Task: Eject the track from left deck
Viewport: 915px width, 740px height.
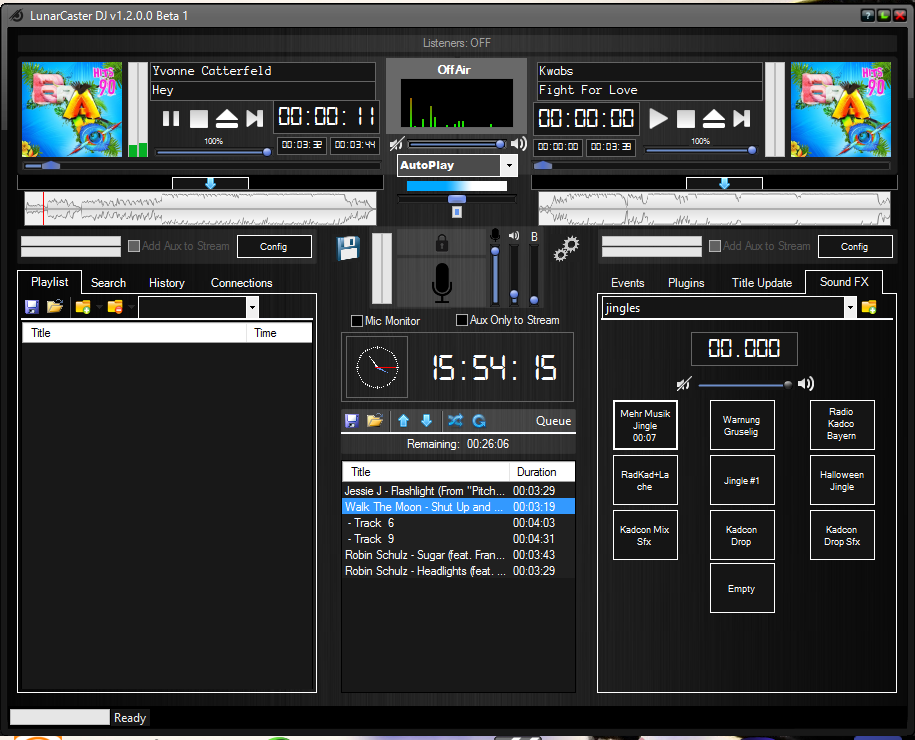Action: tap(226, 119)
